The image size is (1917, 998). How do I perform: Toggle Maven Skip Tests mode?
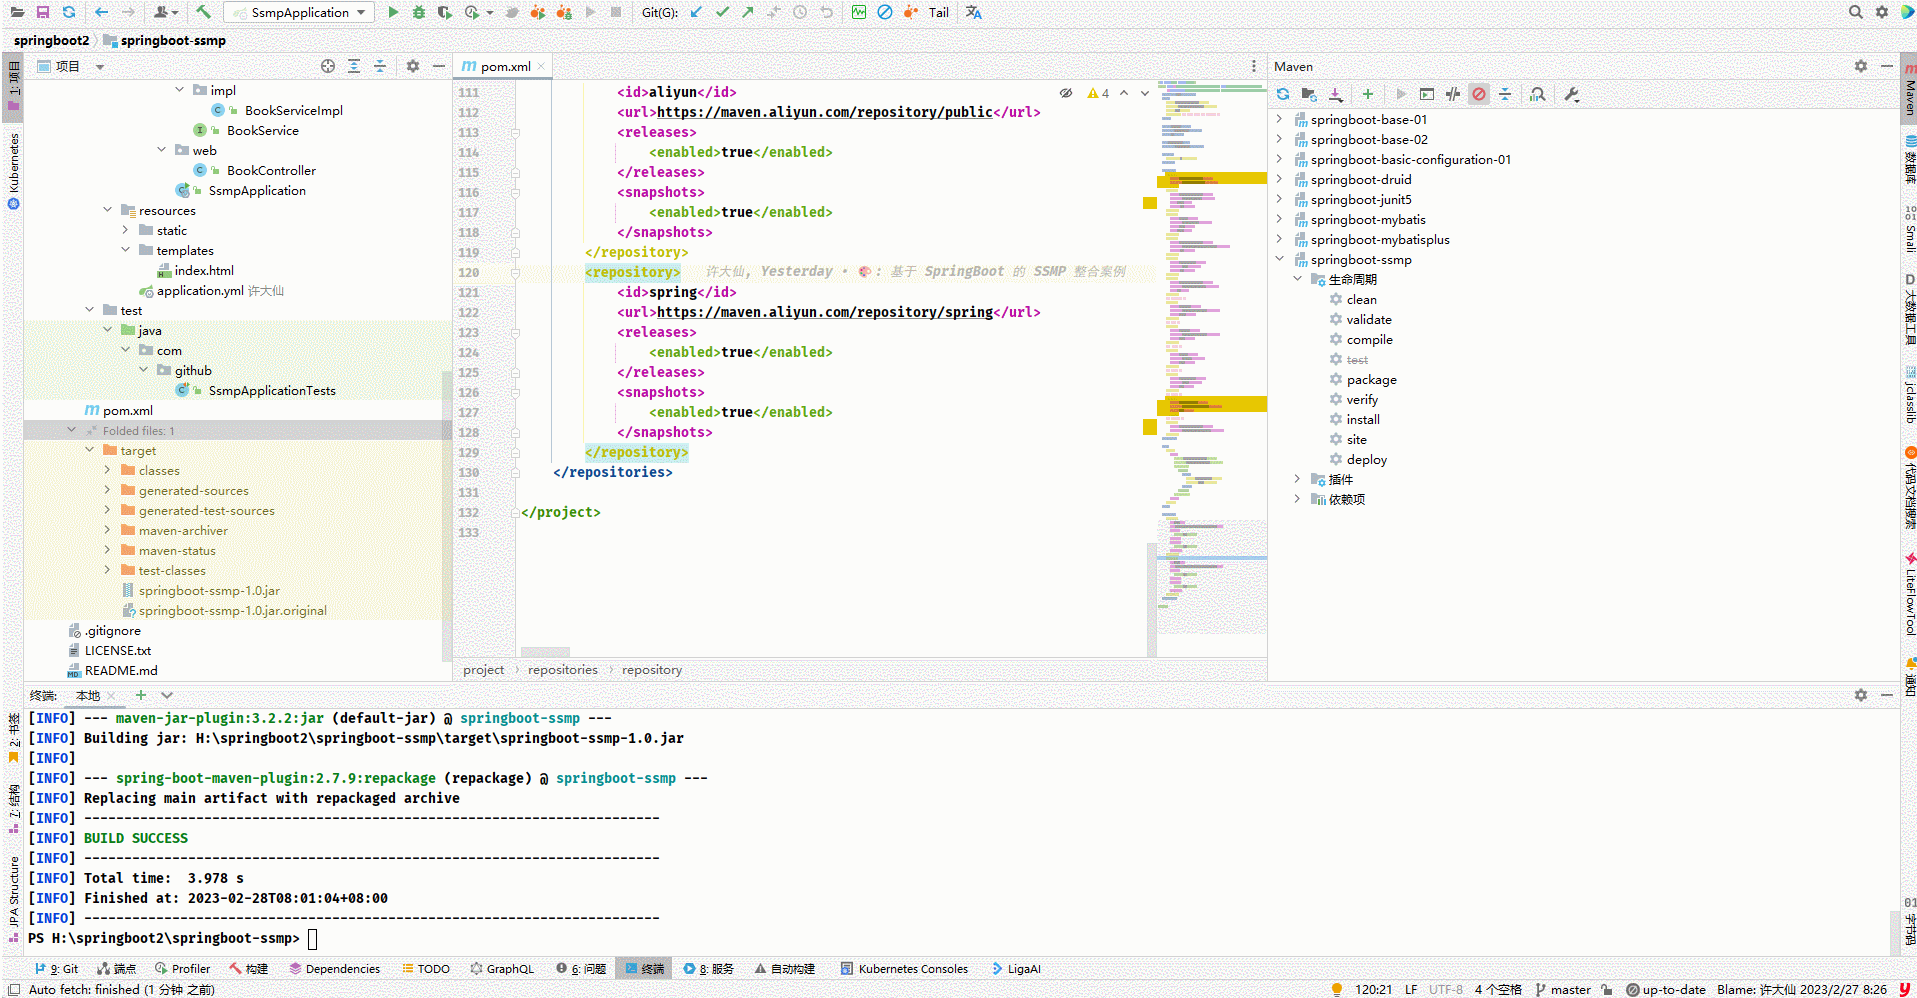(x=1479, y=94)
